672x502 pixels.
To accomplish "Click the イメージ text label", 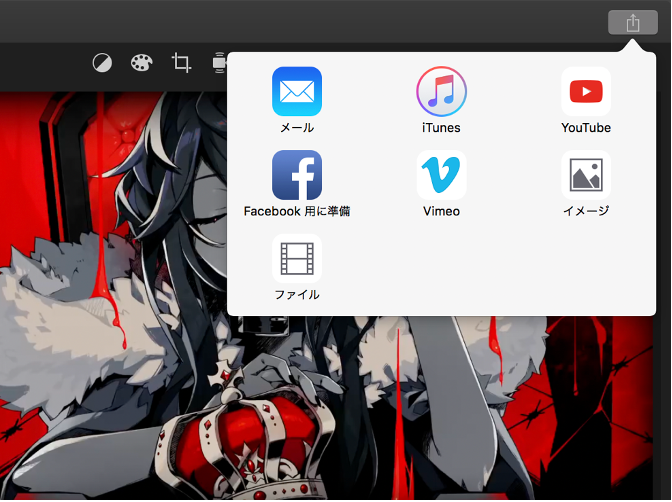I will [586, 211].
